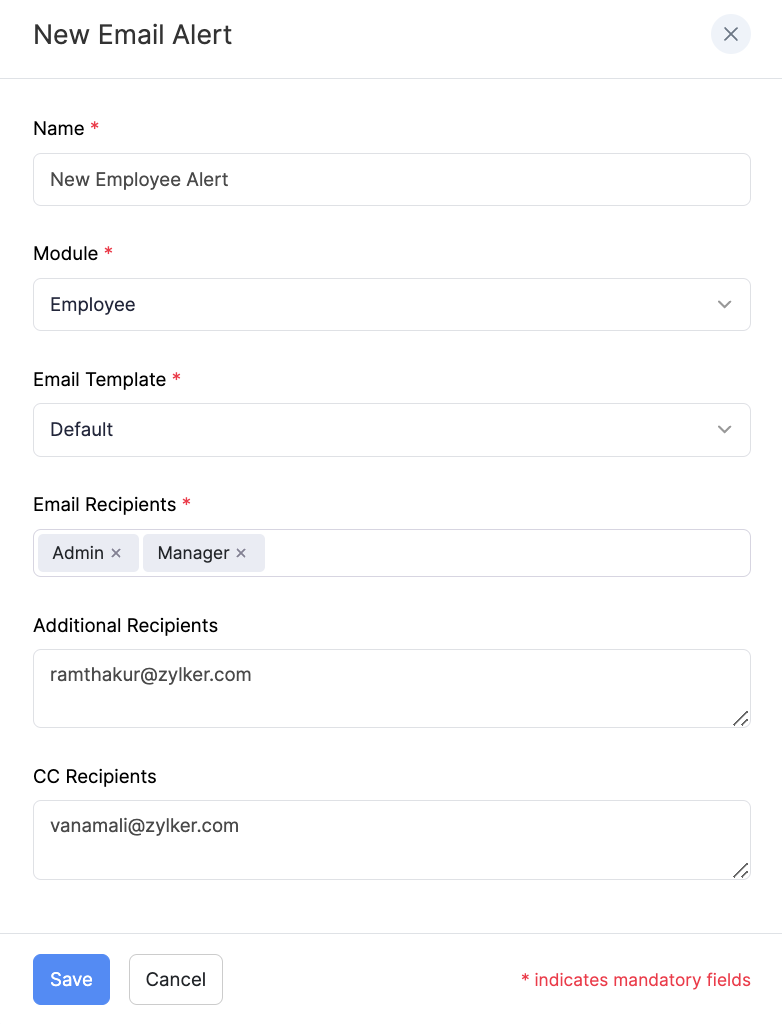The height and width of the screenshot is (1024, 782).
Task: Close the New Email Alert dialog
Action: [x=730, y=34]
